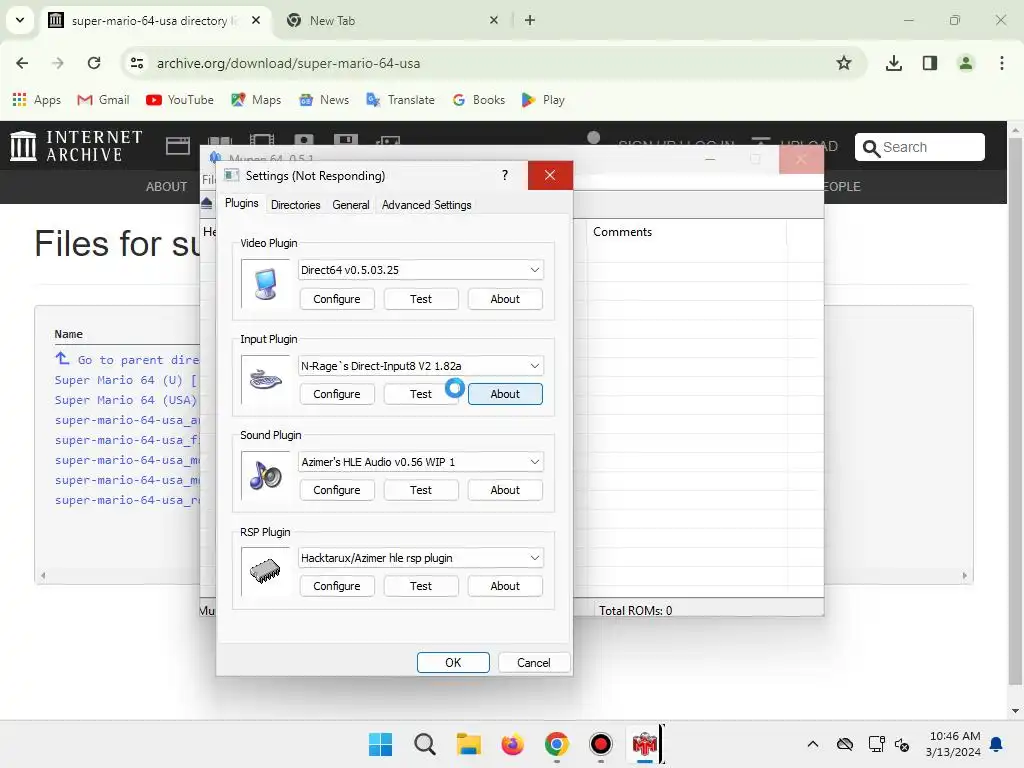Switch to Advanced Settings tab

tap(426, 205)
